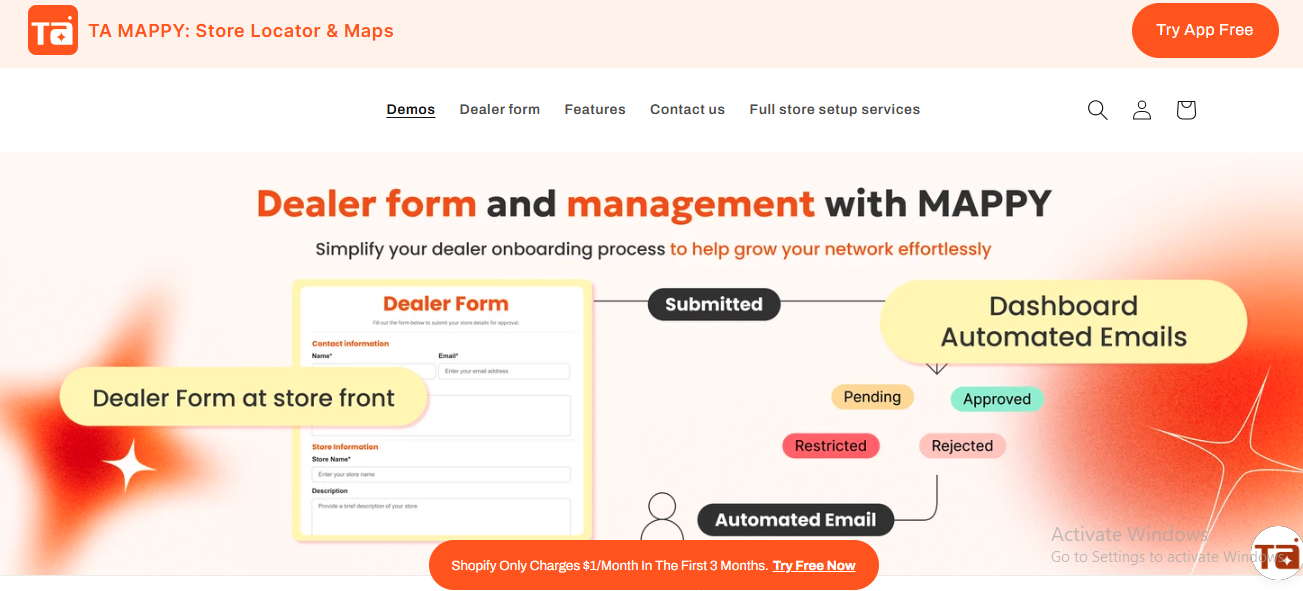The height and width of the screenshot is (591, 1303).
Task: Click the Dashboard Automated Emails bubble
Action: coord(1064,321)
